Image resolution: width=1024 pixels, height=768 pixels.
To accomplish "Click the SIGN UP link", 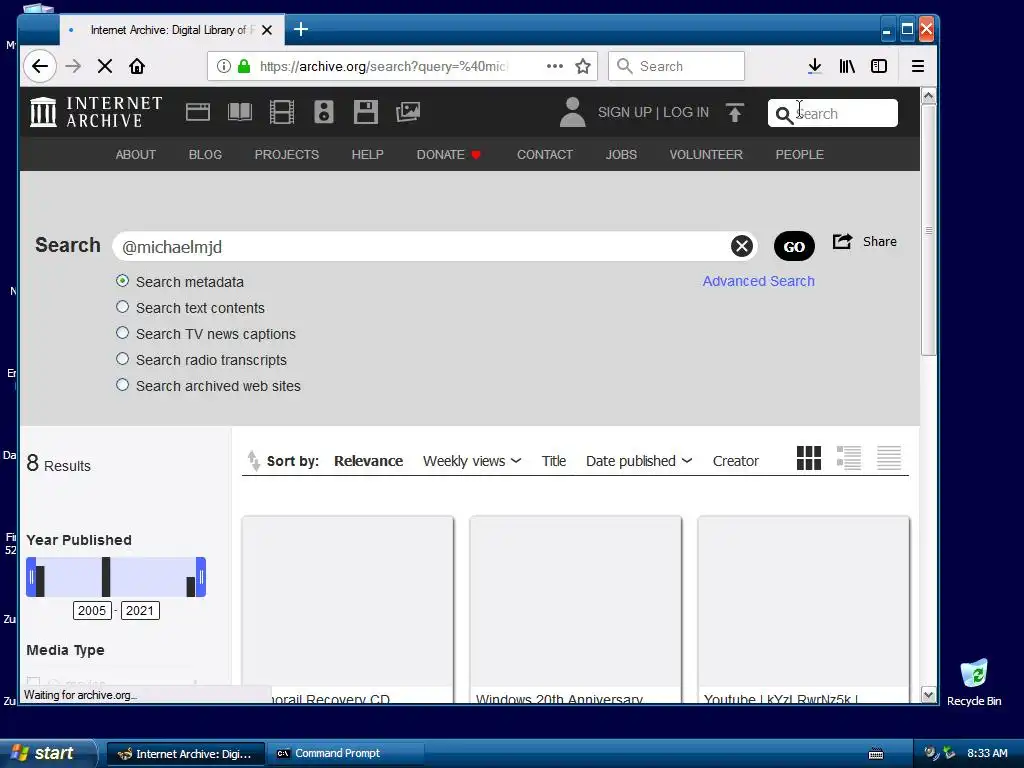I will click(x=624, y=112).
